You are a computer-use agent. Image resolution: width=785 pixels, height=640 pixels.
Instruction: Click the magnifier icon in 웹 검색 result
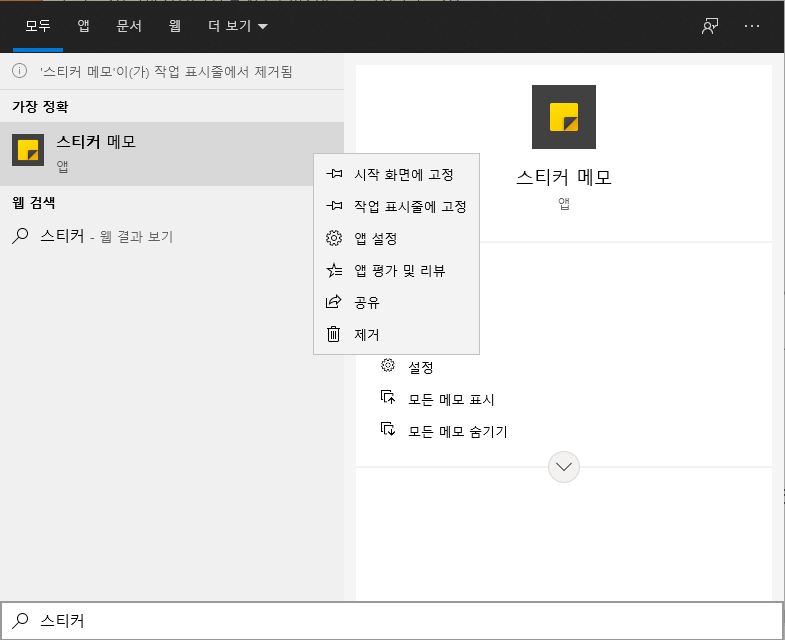coord(20,235)
